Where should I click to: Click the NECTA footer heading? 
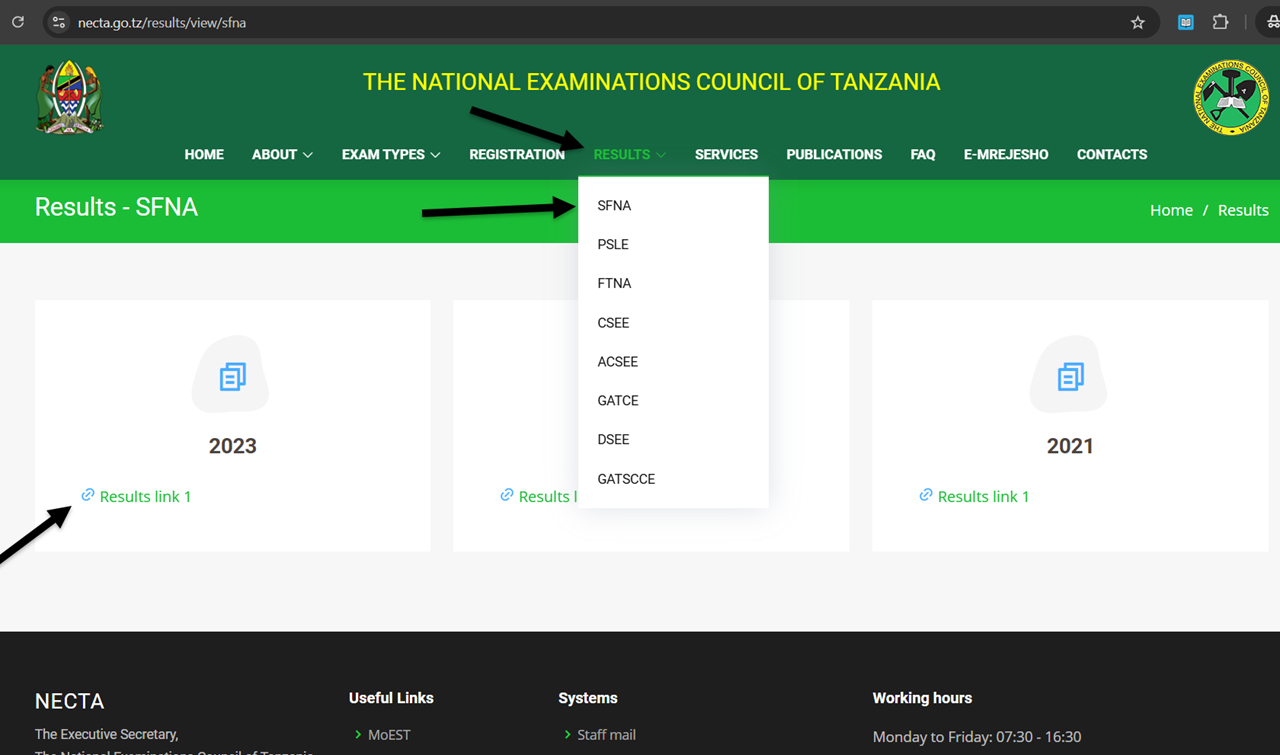coord(69,701)
